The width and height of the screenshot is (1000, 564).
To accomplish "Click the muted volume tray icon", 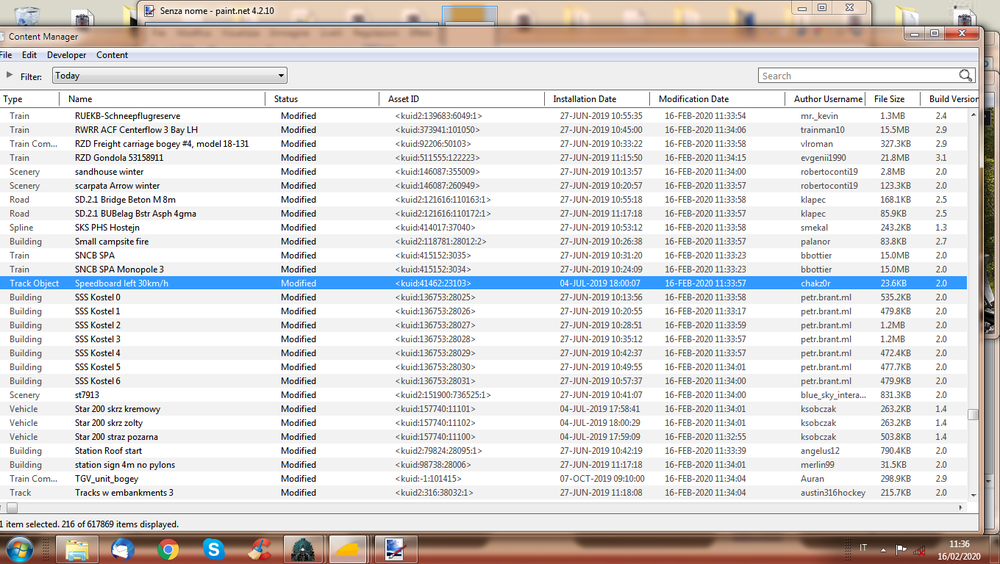I will coord(920,549).
